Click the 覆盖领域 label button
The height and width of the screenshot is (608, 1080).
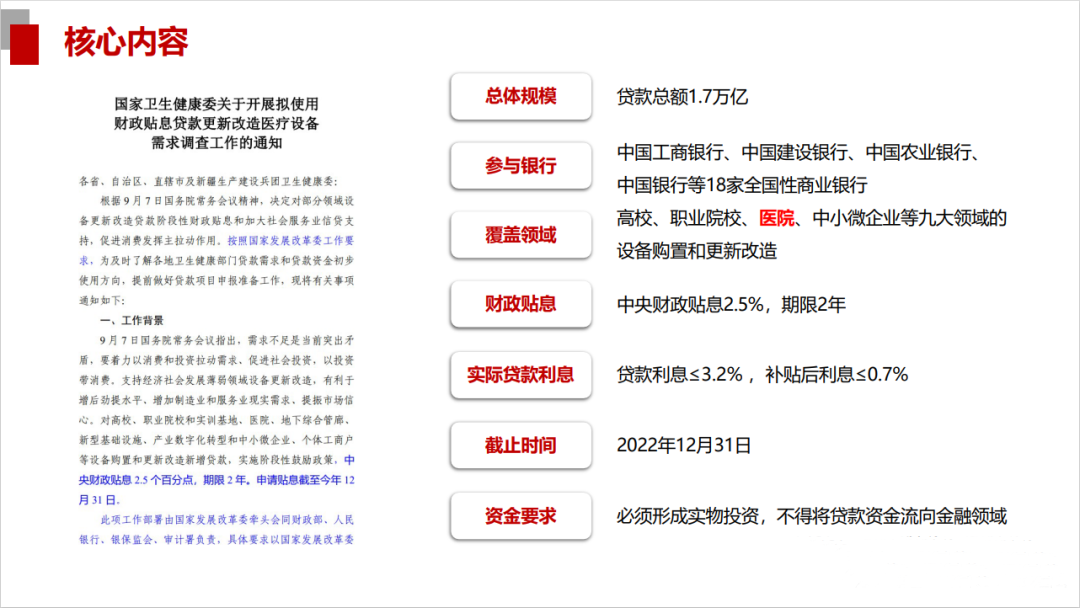coord(520,235)
